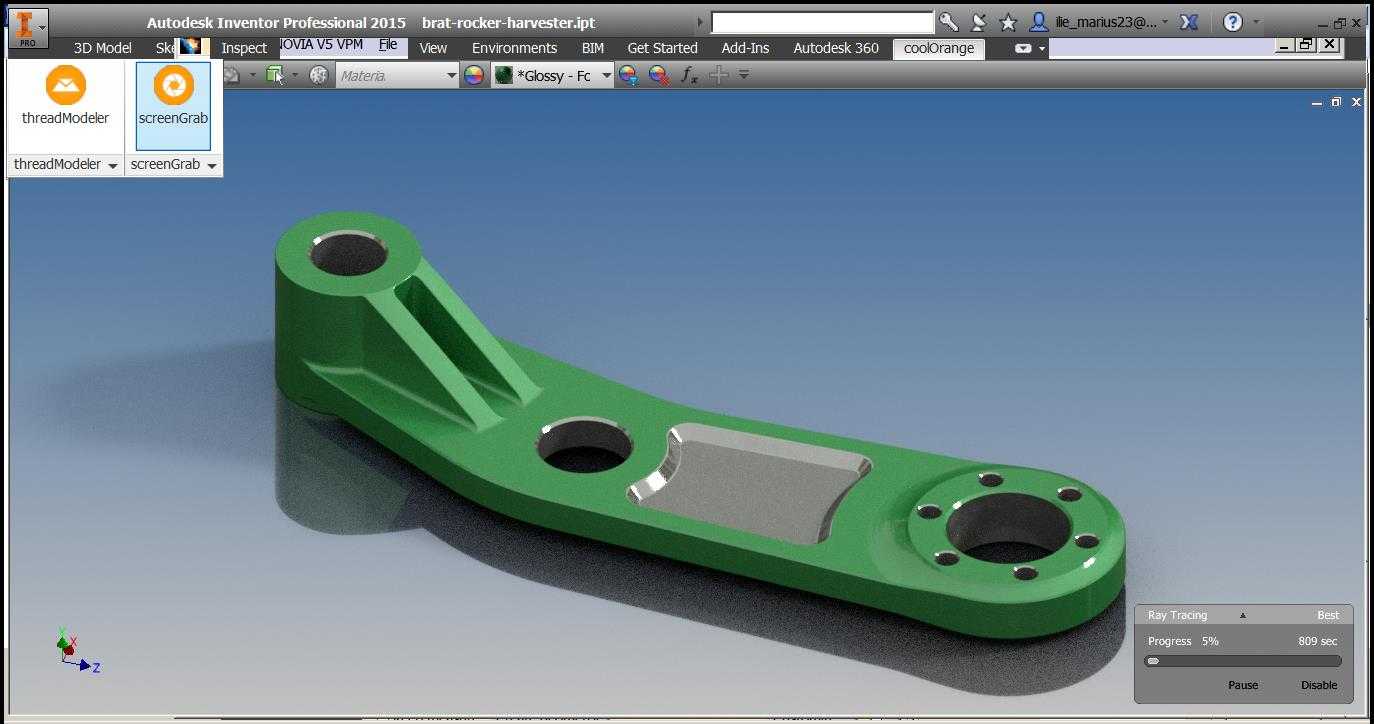Open the Help question mark icon
1374x724 pixels.
pyautogui.click(x=1233, y=22)
